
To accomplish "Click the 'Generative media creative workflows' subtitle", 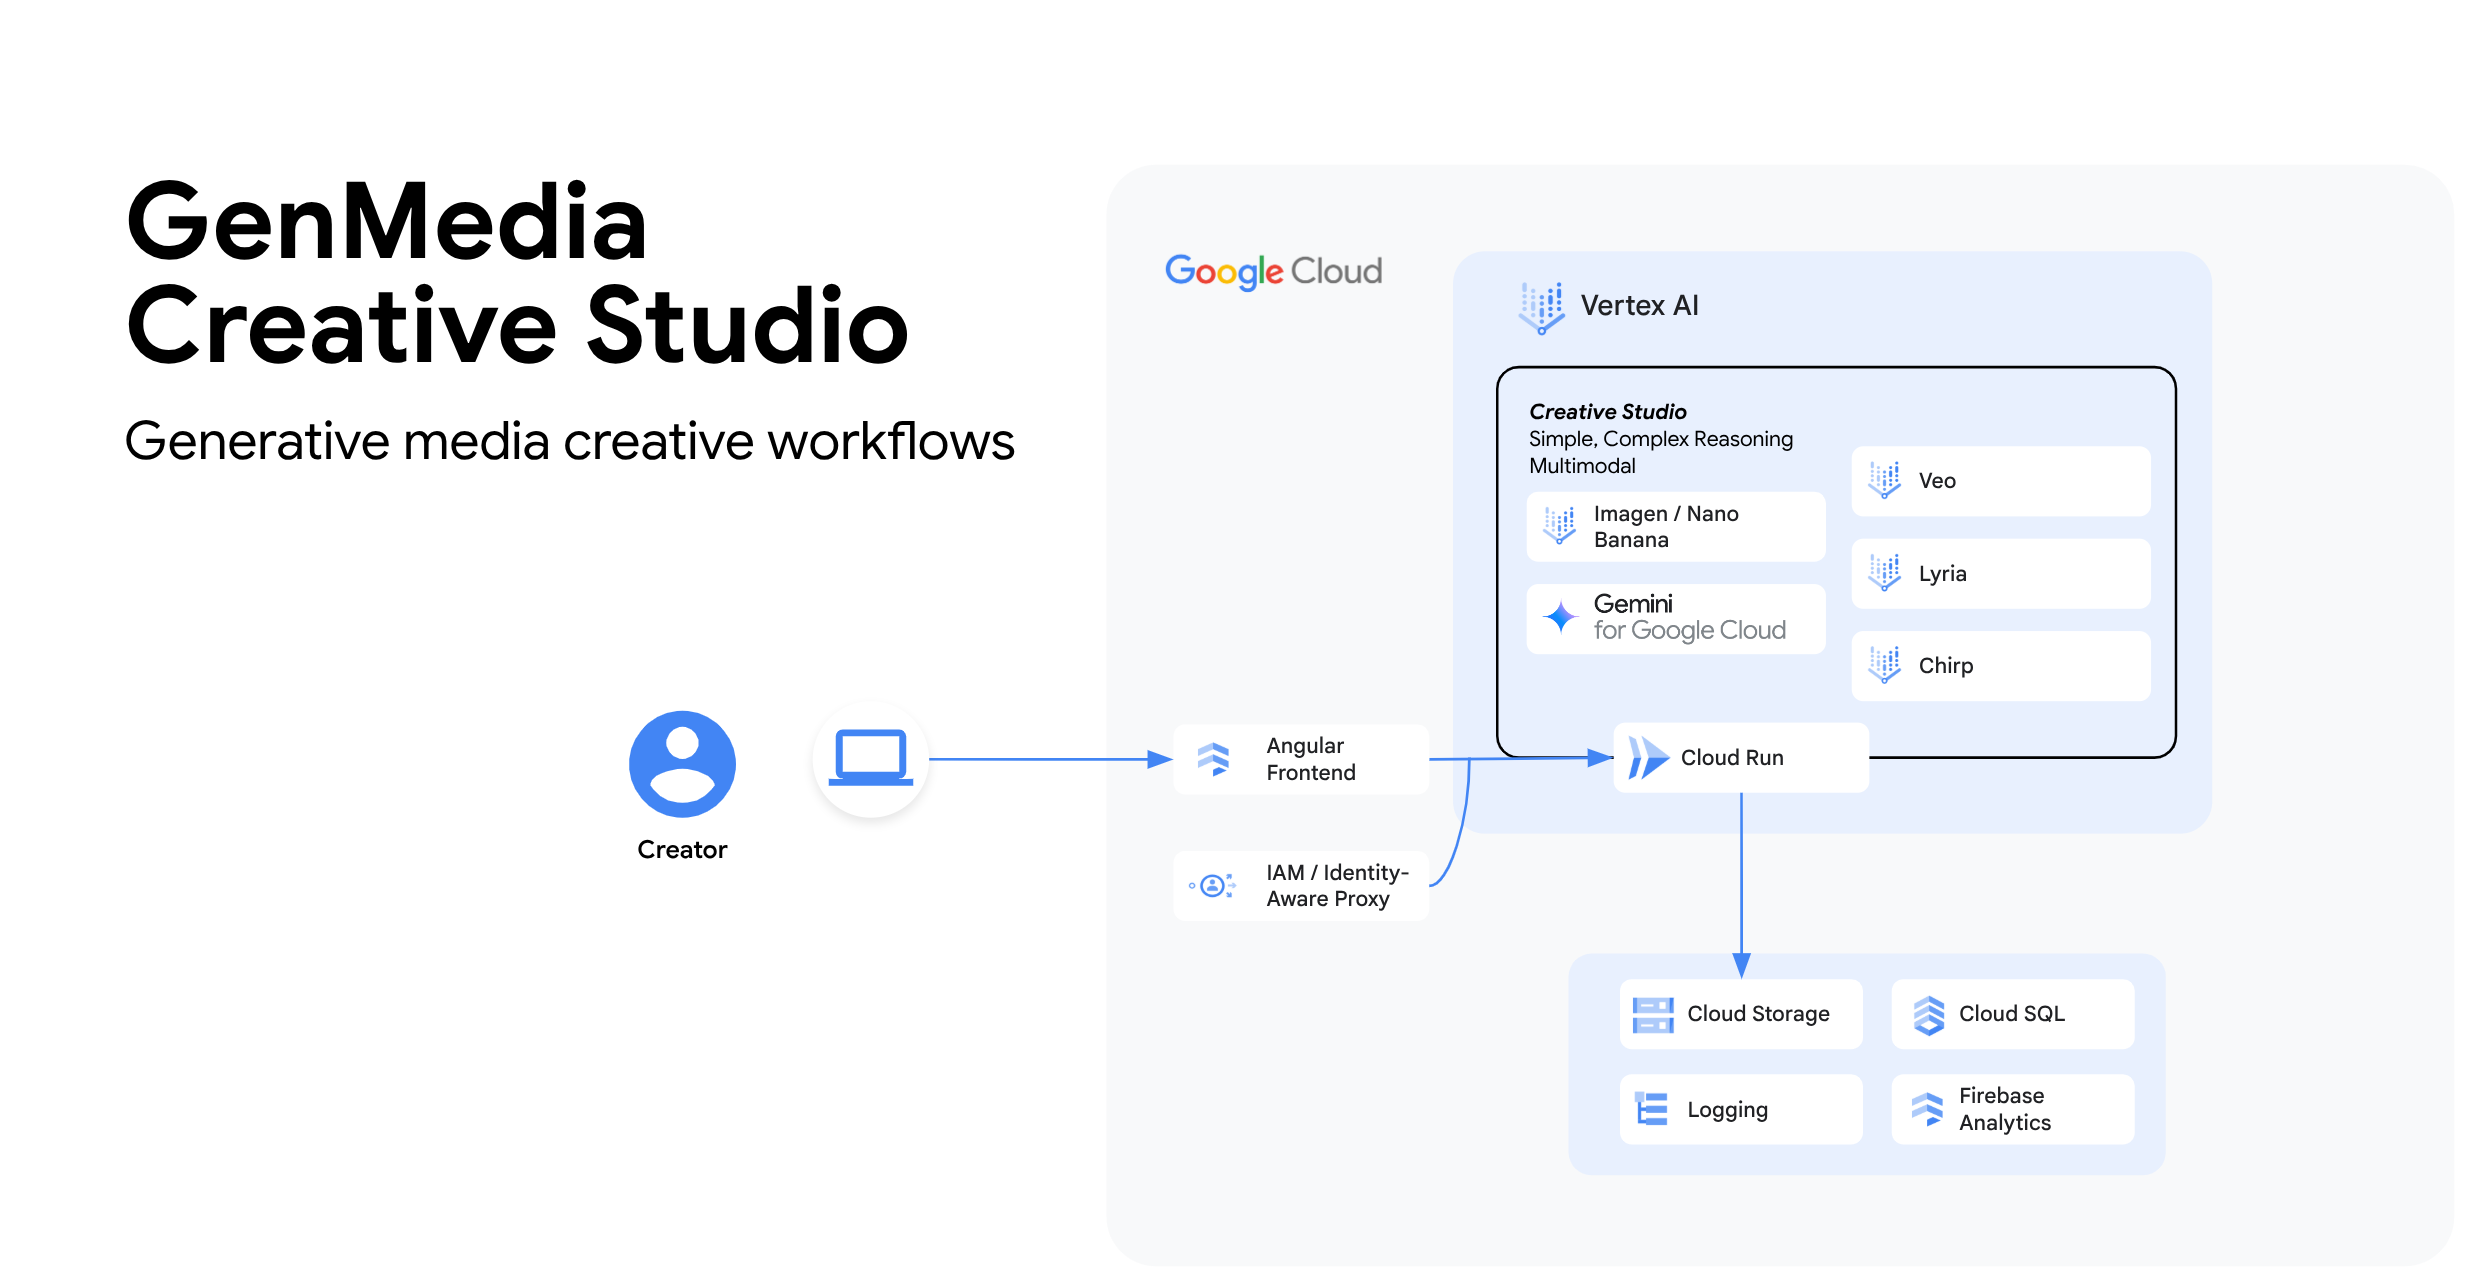I will pyautogui.click(x=569, y=441).
